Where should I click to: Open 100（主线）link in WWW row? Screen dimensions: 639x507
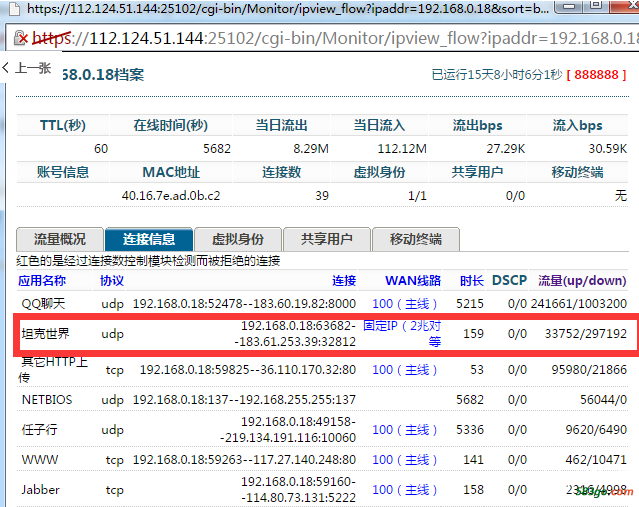(x=405, y=460)
